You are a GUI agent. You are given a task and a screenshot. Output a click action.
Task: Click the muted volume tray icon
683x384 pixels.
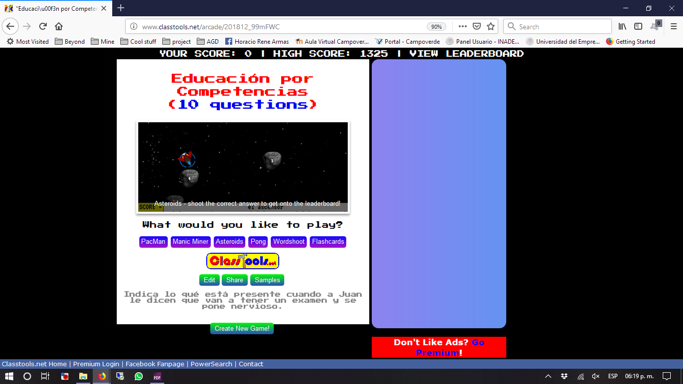click(x=595, y=376)
